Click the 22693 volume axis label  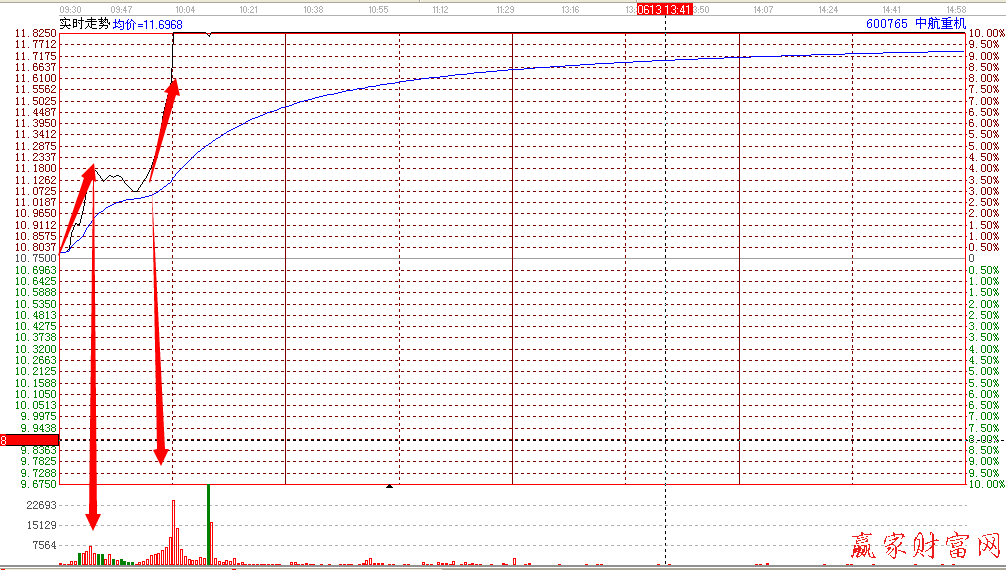point(40,505)
